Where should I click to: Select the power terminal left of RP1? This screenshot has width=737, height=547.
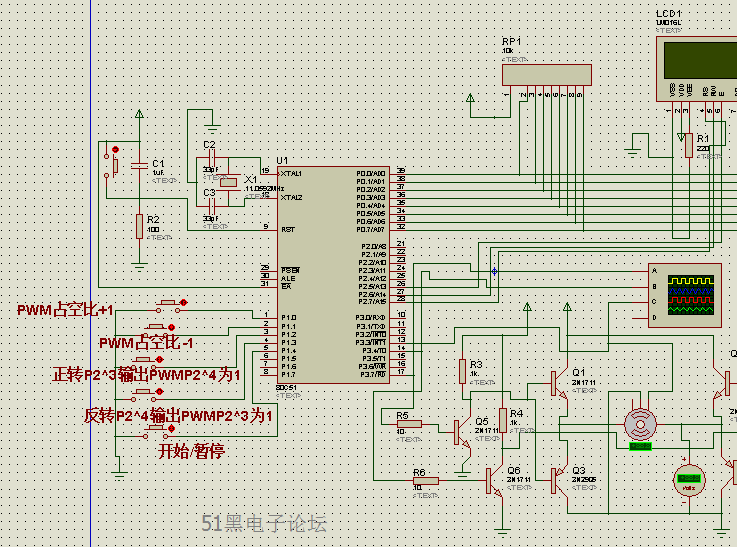click(470, 98)
